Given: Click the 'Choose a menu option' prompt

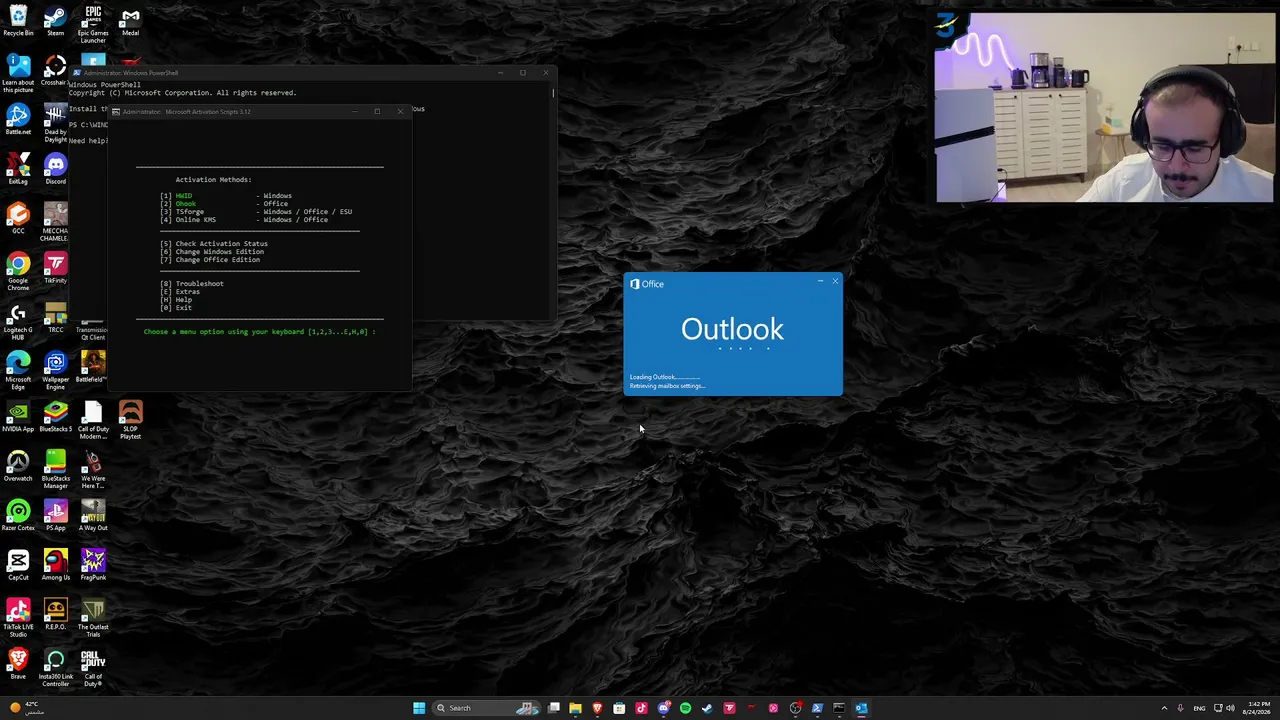Looking at the screenshot, I should 259,332.
